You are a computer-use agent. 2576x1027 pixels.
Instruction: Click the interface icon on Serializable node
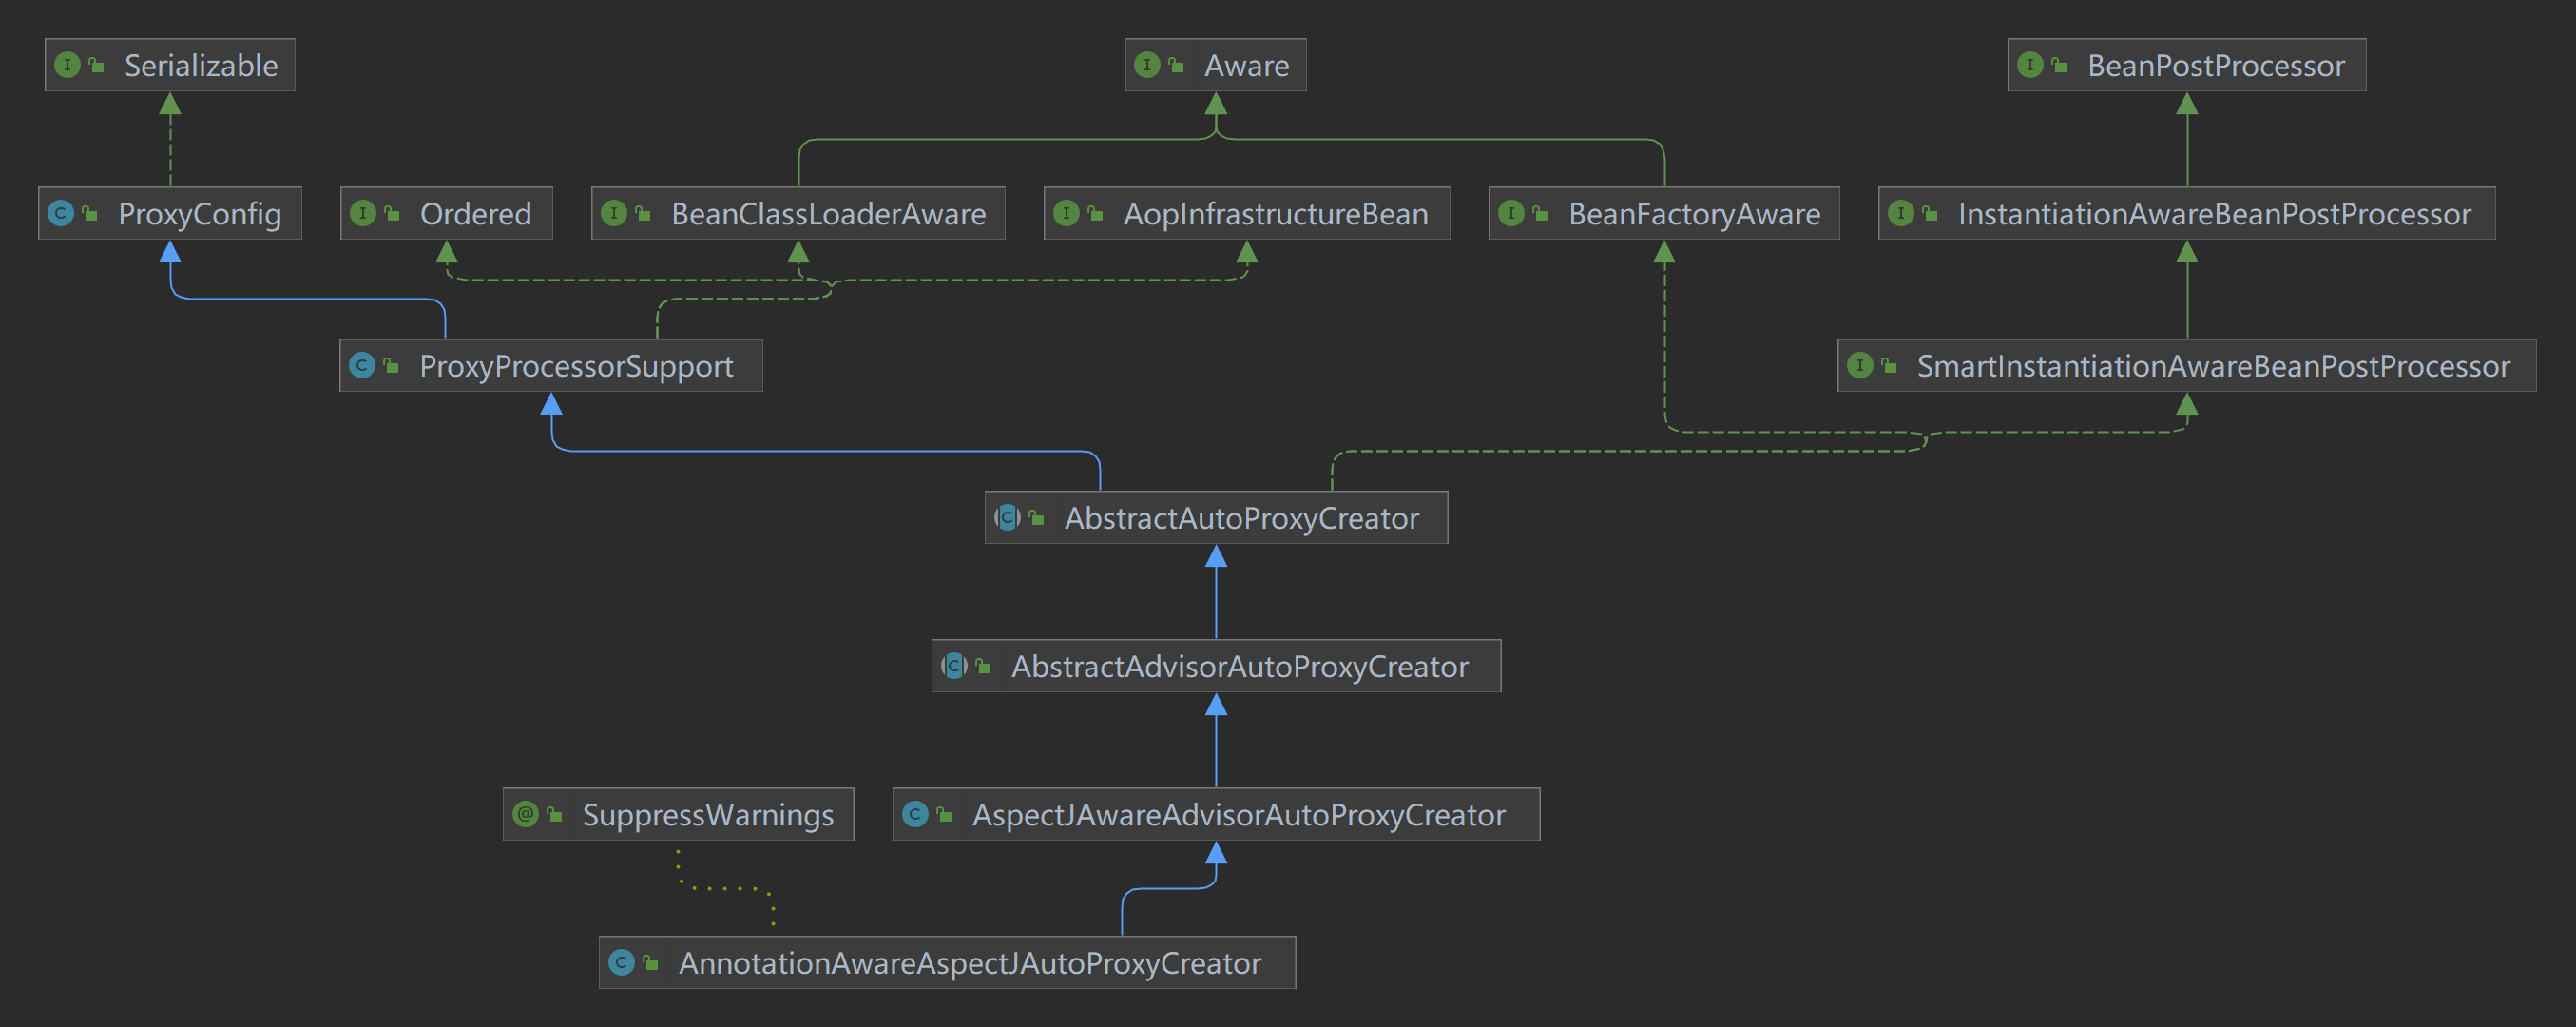pos(67,65)
